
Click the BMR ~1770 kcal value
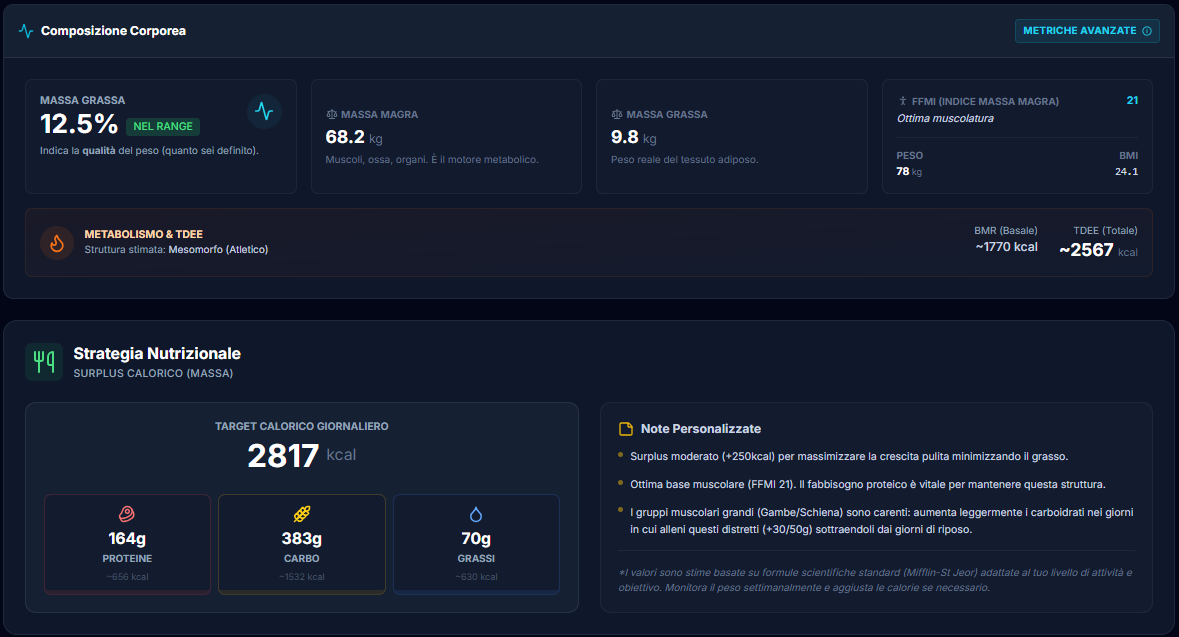(x=1006, y=247)
